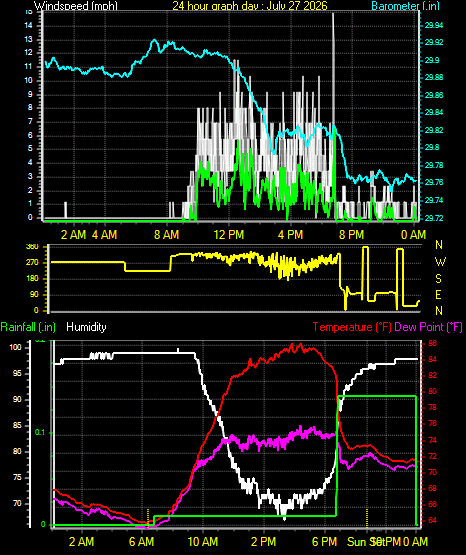
Task: Click the 29.8 barometer scale value
Action: tap(432, 147)
